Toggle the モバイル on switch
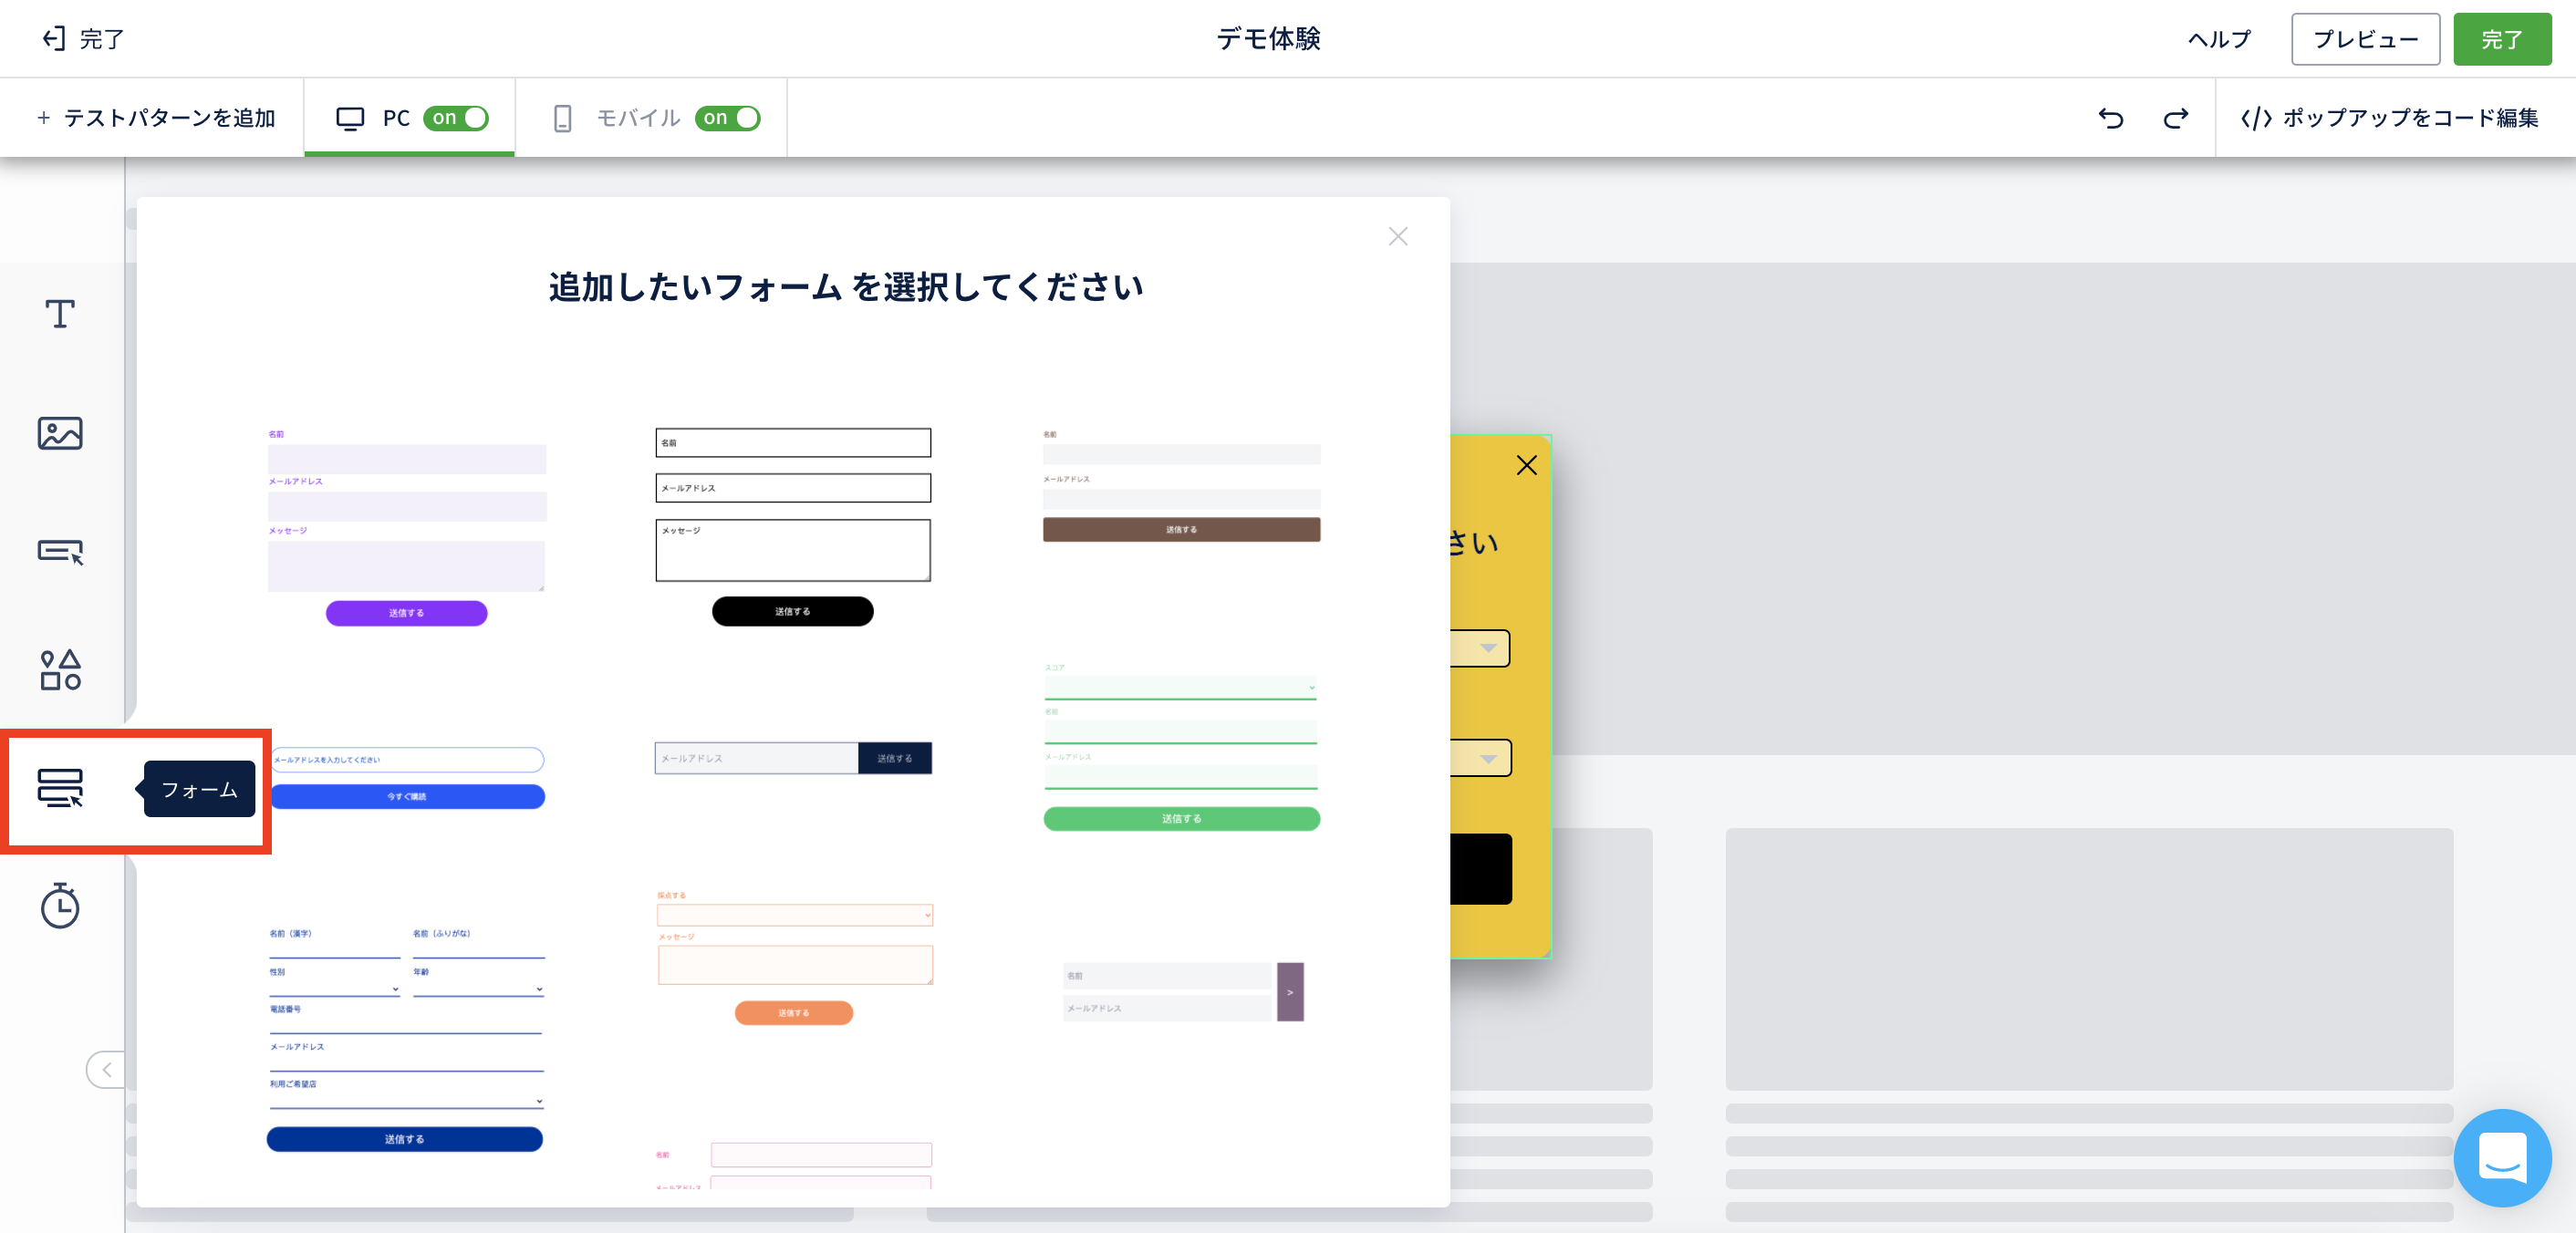 pos(728,118)
